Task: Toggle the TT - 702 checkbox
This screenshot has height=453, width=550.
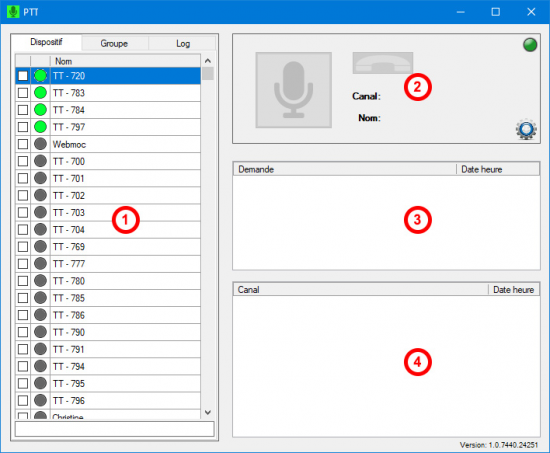Action: tap(23, 195)
